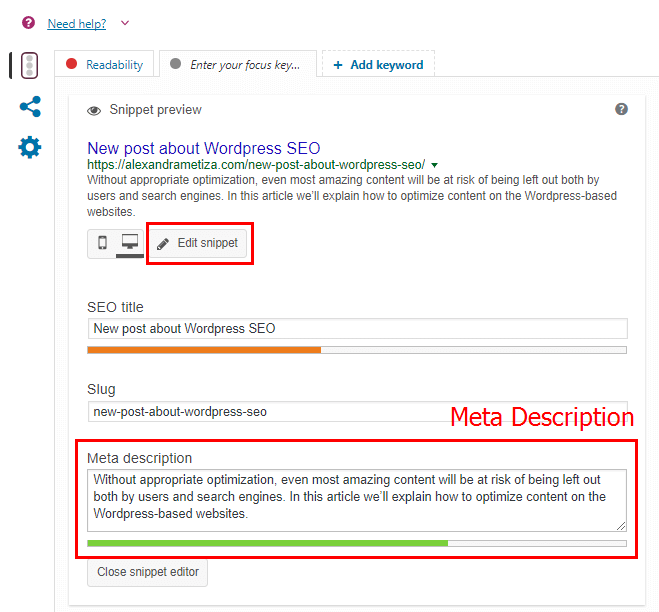The height and width of the screenshot is (612, 659).
Task: Open the green dropdown arrow after the URL
Action: pos(435,165)
